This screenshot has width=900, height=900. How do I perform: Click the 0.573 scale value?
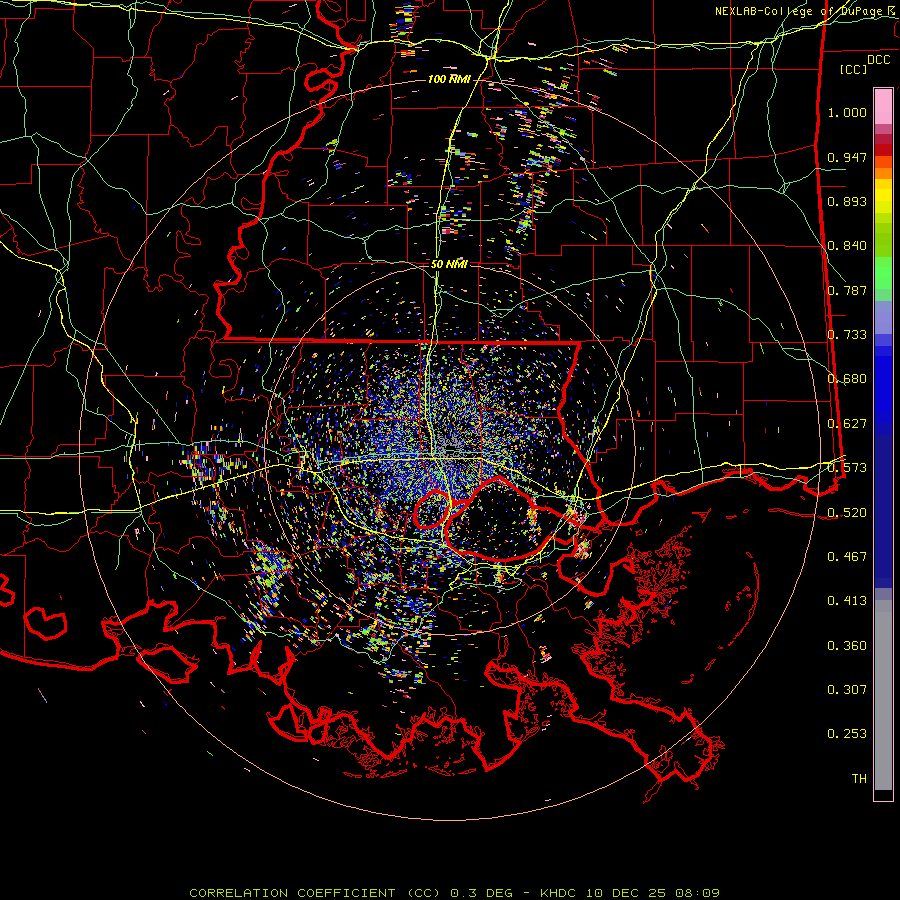click(x=847, y=468)
